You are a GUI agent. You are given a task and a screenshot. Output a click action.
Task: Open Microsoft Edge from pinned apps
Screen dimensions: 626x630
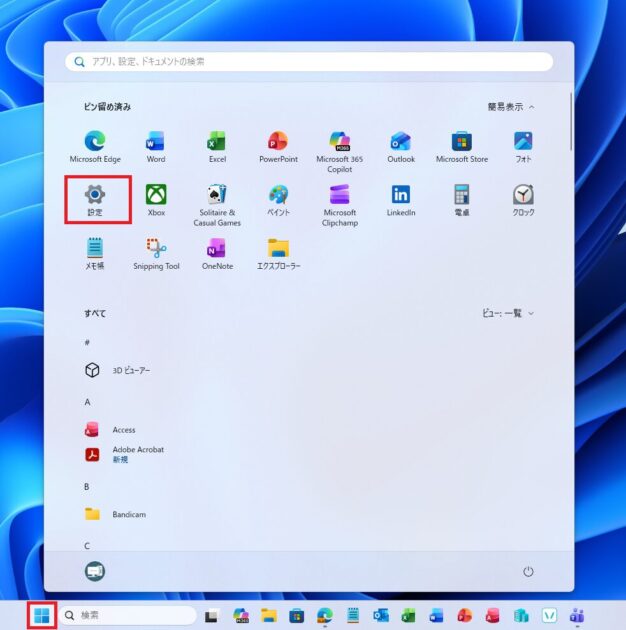[x=95, y=147]
